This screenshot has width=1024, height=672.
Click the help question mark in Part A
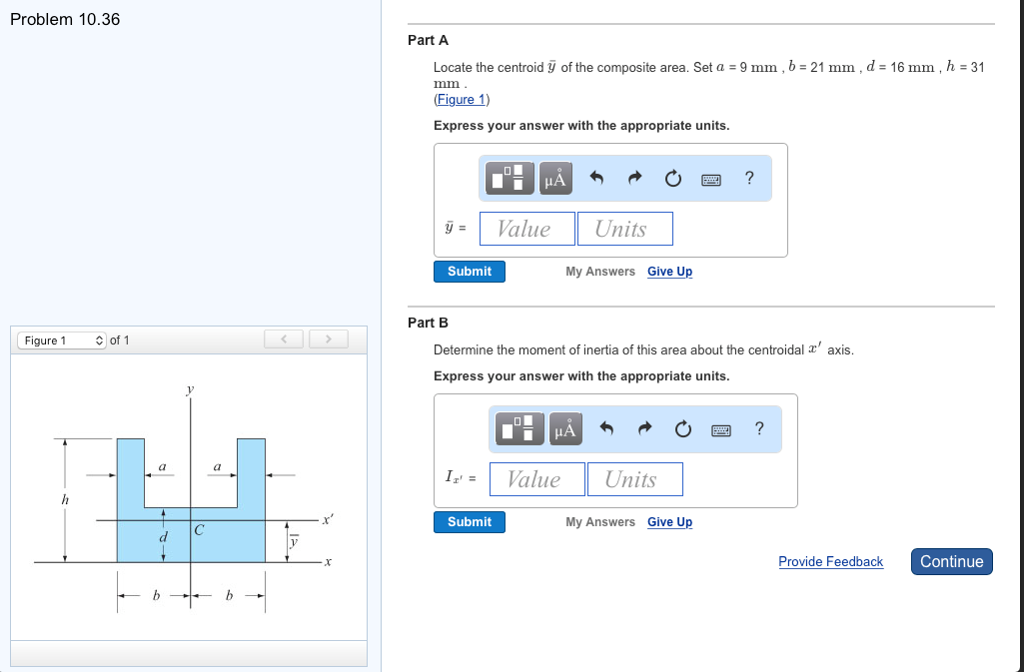tap(749, 177)
